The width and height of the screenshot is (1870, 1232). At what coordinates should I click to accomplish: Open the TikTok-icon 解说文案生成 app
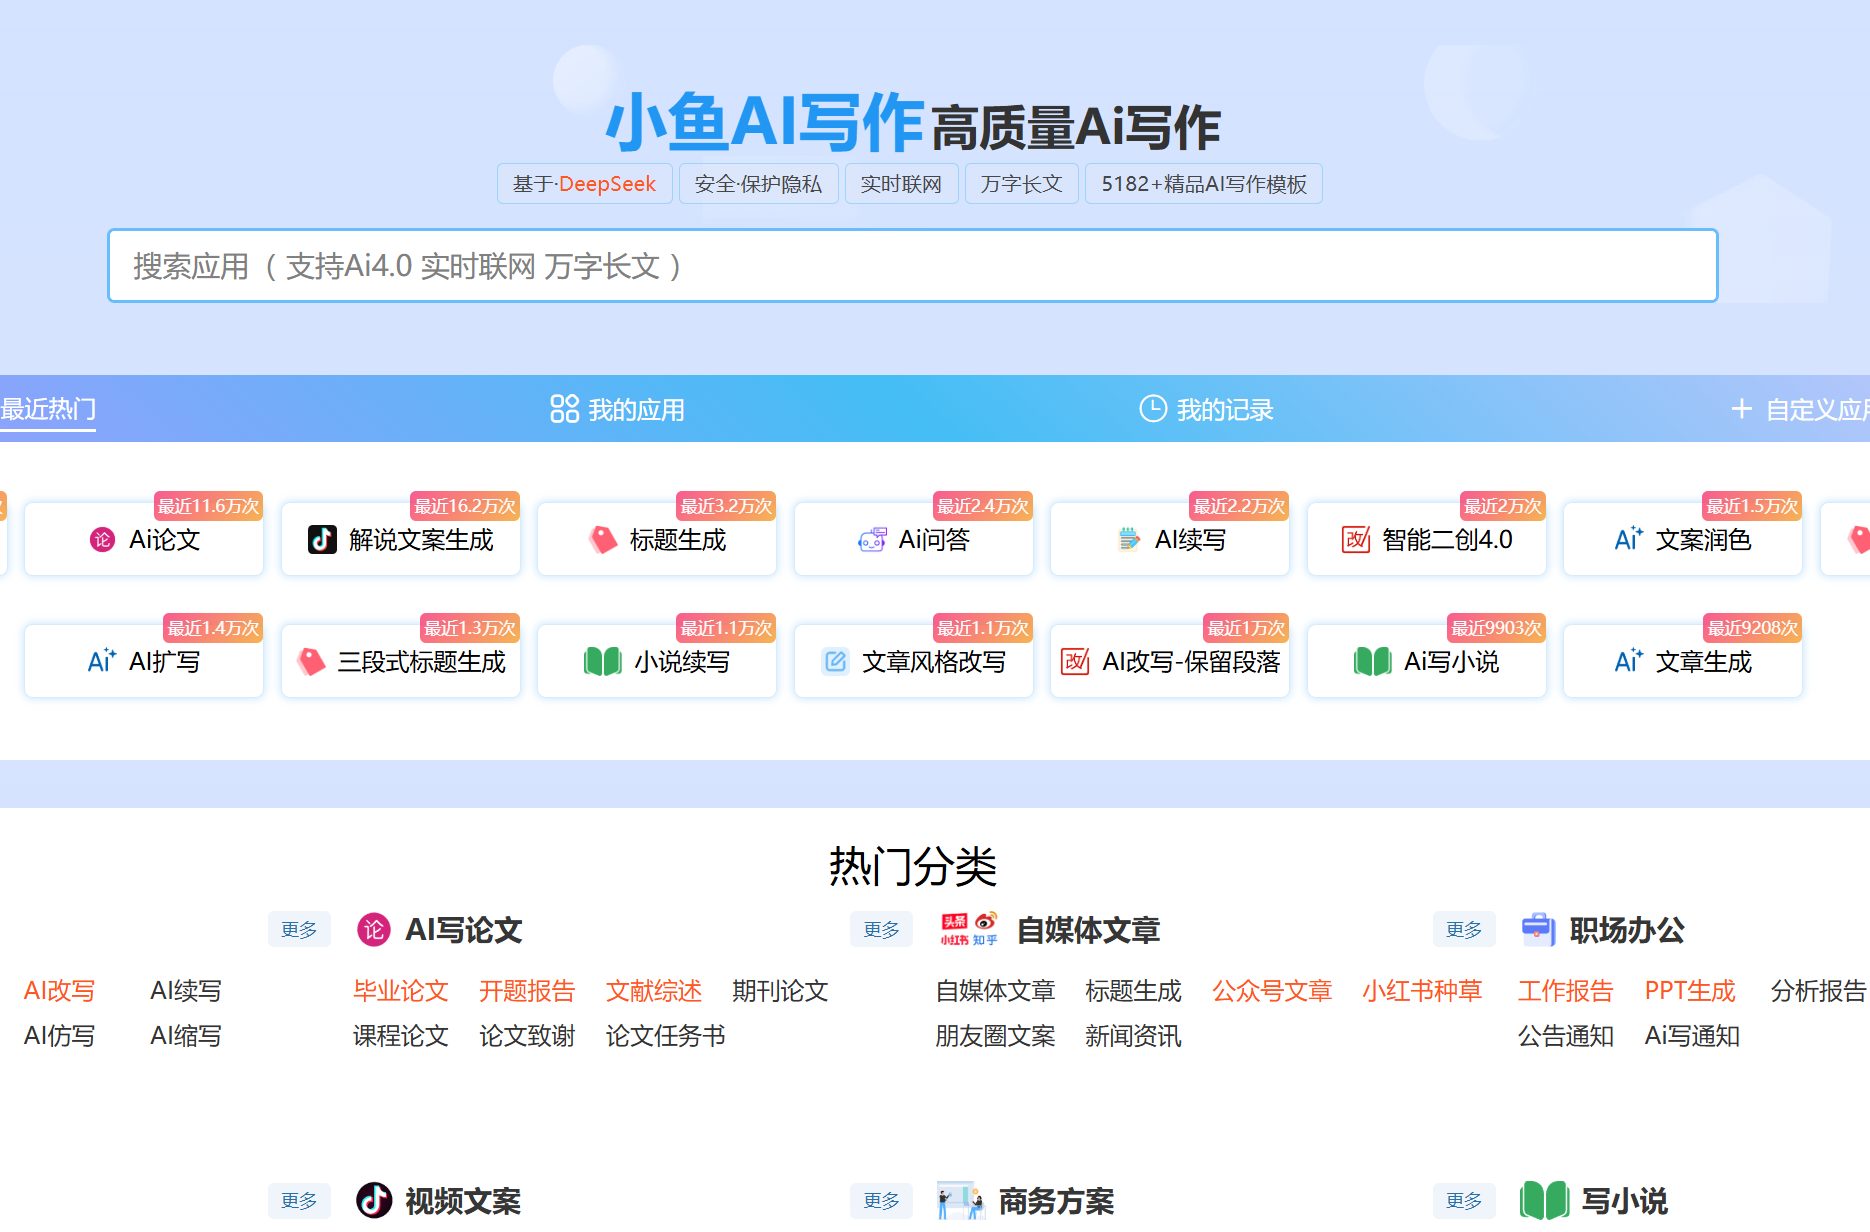[x=400, y=540]
